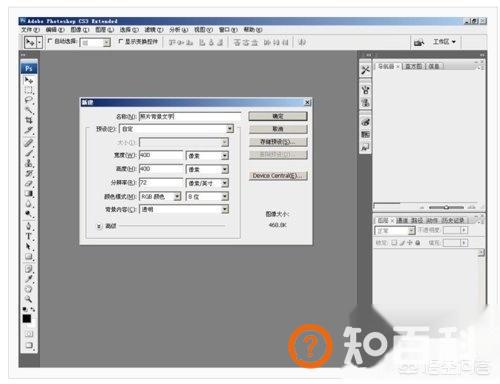Switch to the Channels tab
Screen dimensions: 500x384
402,220
